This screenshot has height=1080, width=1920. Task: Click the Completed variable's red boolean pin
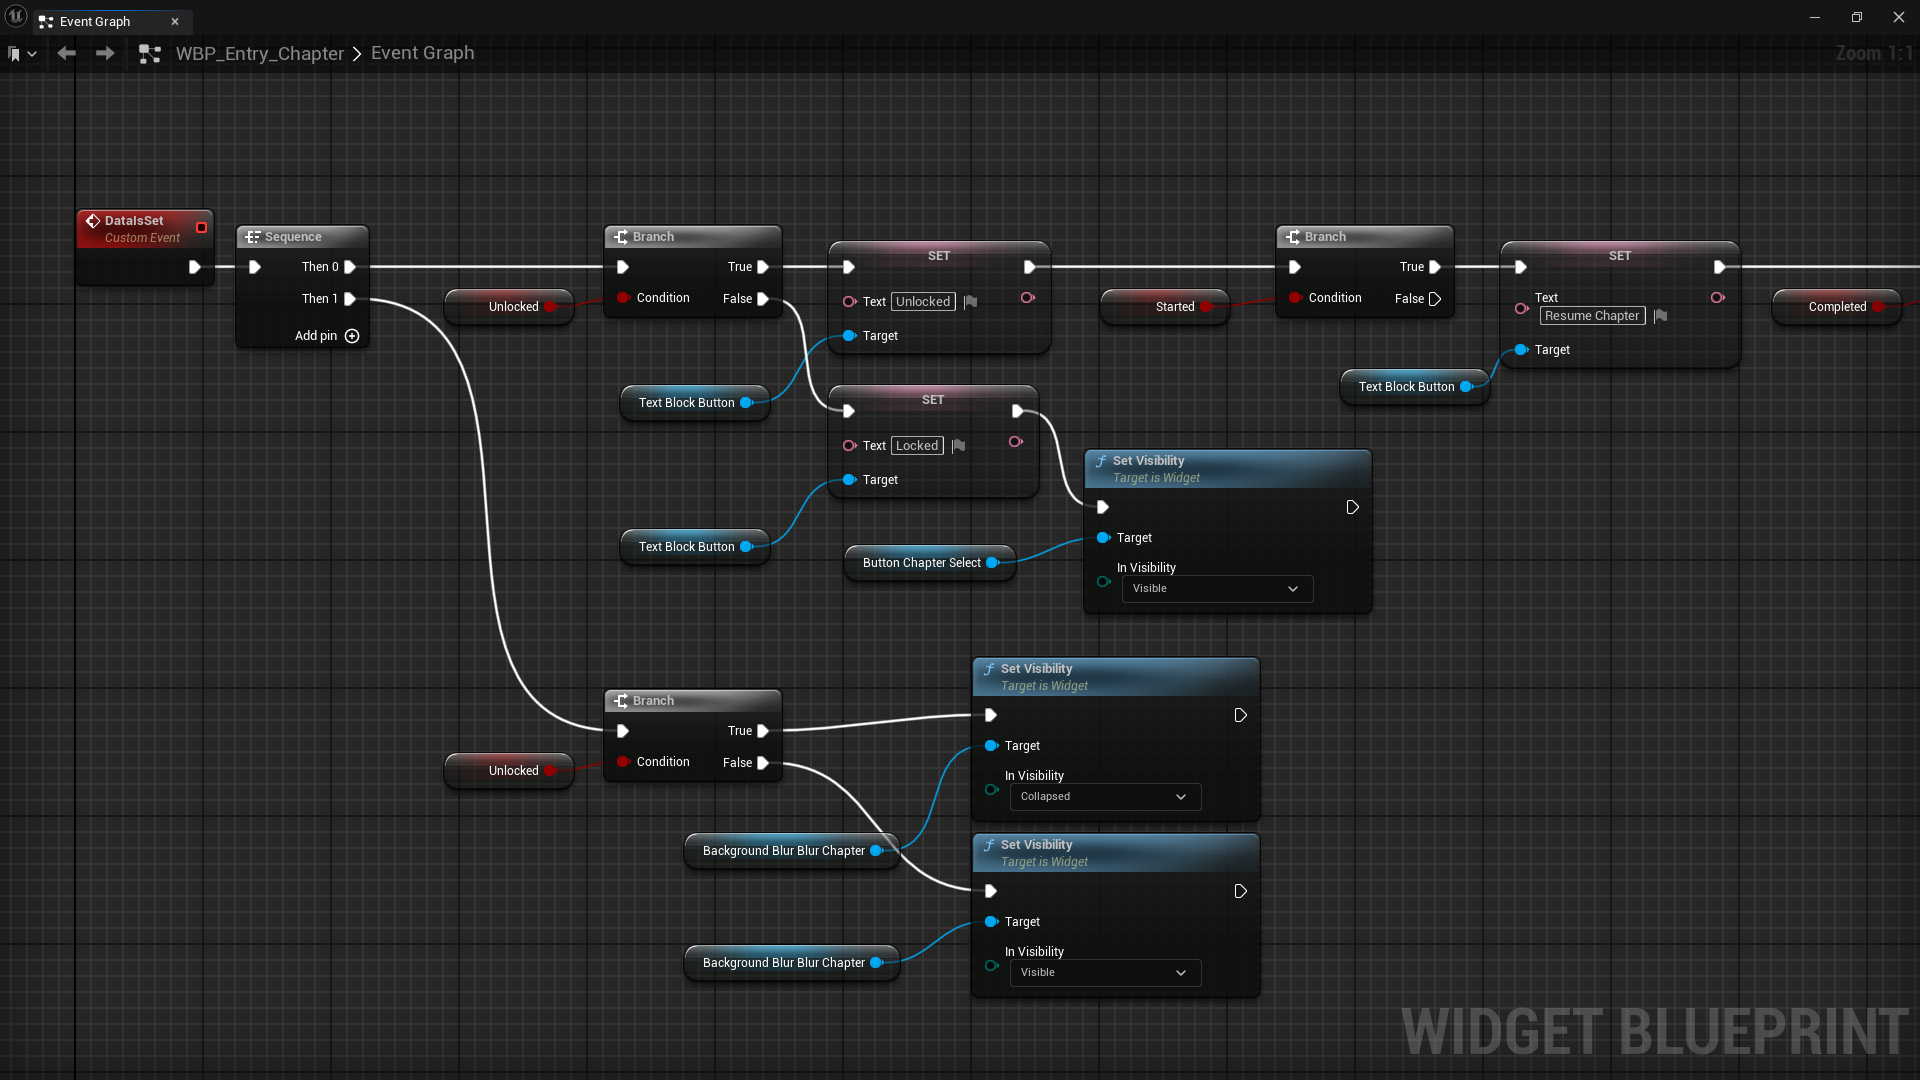[1877, 307]
